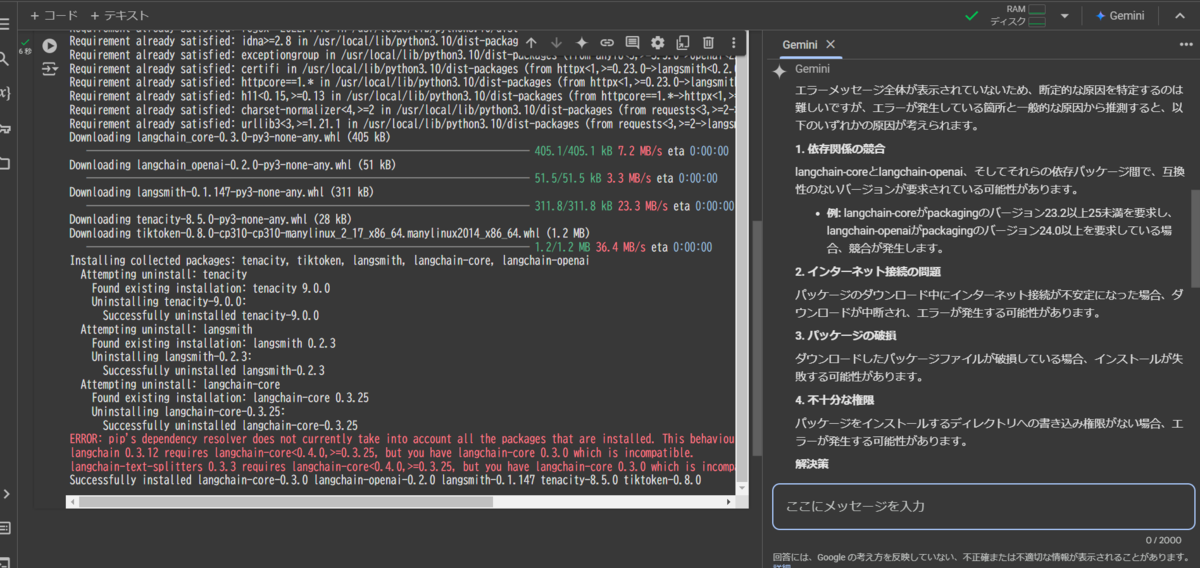Open Gemini panel's three-dot options
The height and width of the screenshot is (568, 1200).
[1186, 45]
